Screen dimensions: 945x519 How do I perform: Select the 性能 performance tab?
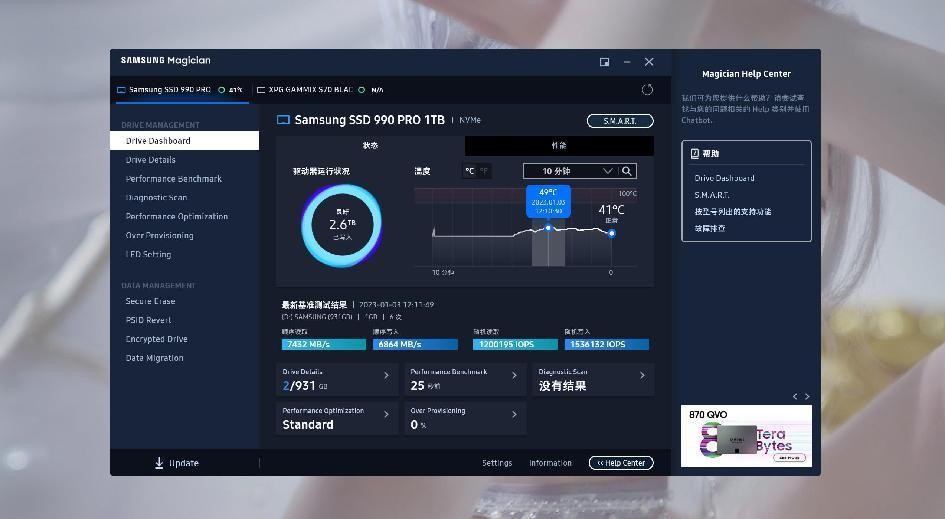[559, 146]
